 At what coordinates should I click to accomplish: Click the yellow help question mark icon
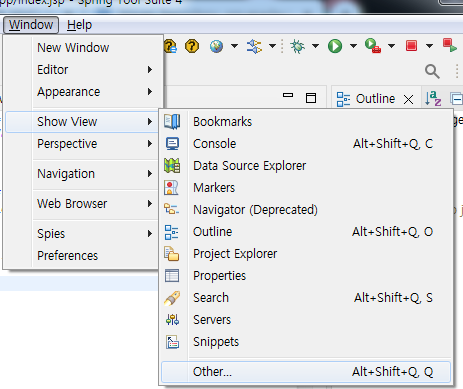coord(192,46)
